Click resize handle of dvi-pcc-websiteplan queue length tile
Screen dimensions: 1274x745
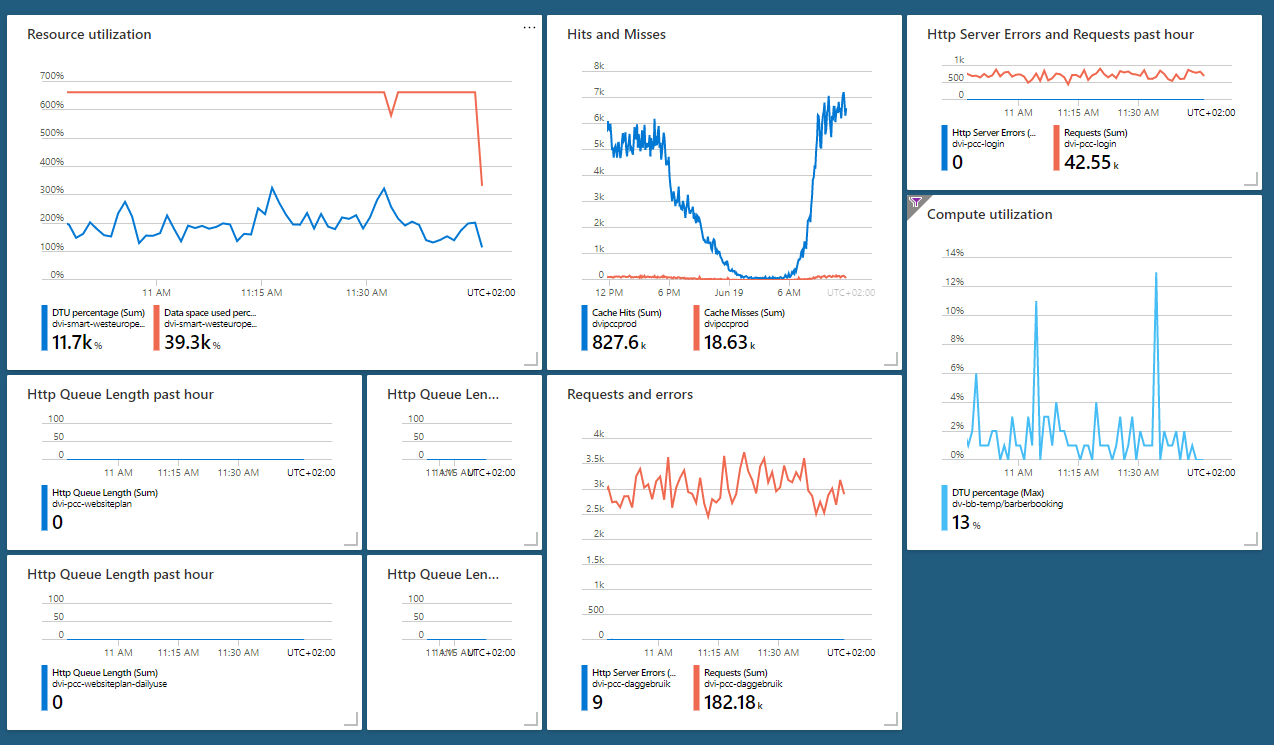click(350, 538)
